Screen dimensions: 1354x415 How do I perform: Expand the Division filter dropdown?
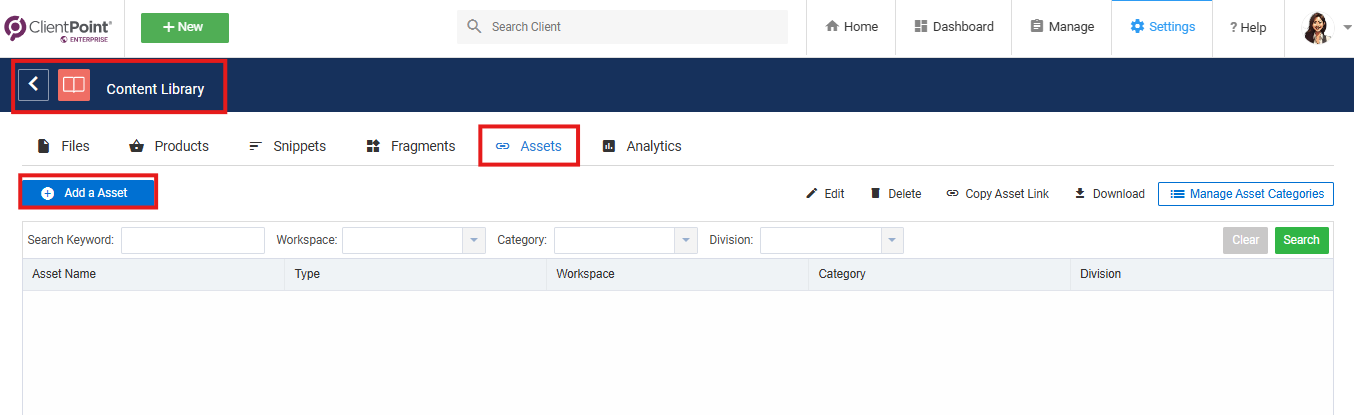click(x=891, y=240)
